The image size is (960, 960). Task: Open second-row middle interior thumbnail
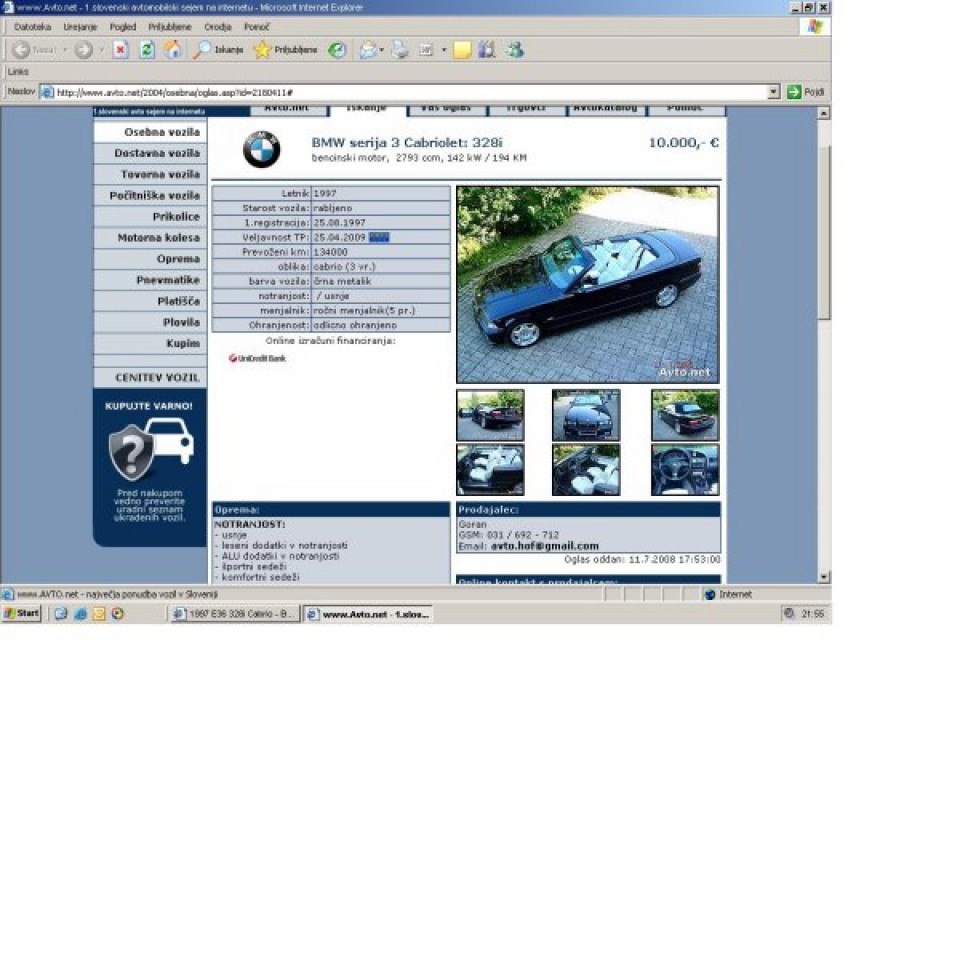586,470
